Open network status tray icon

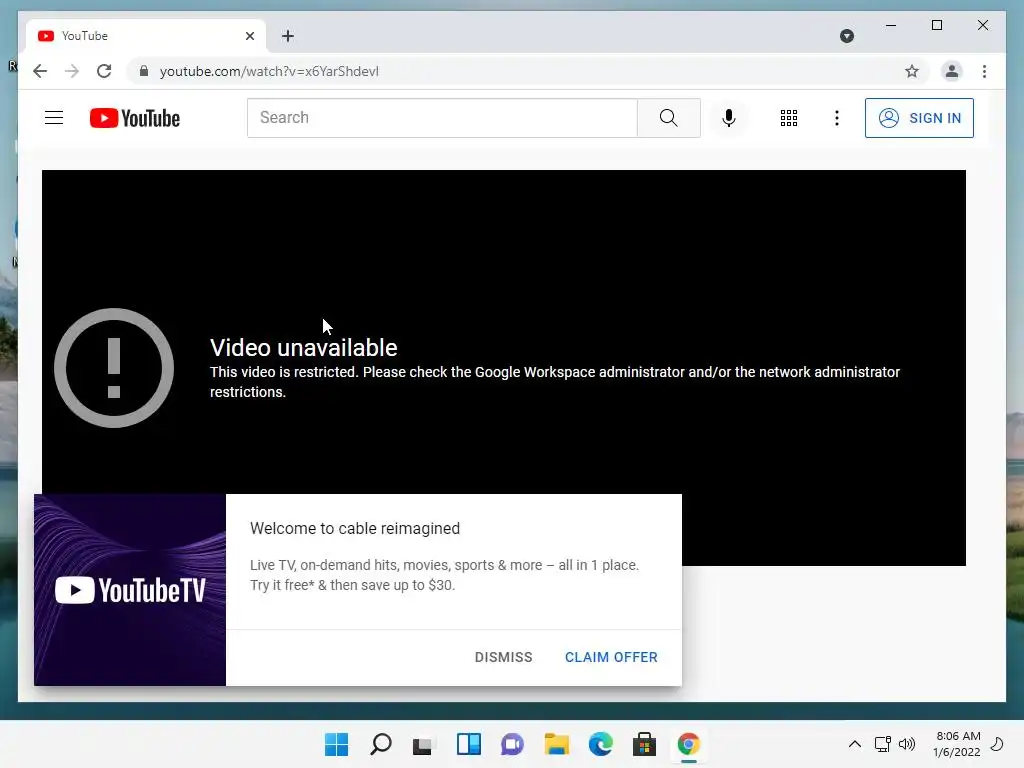click(x=882, y=744)
